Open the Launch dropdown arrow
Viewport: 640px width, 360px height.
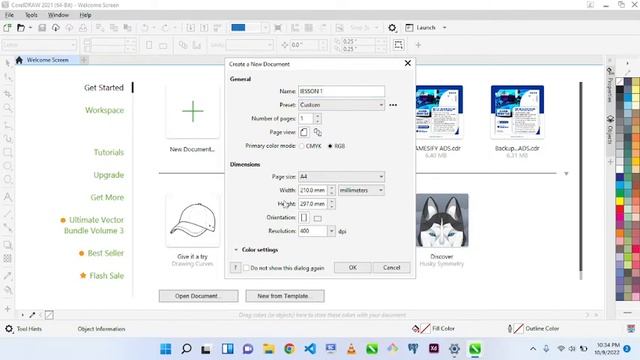pos(444,28)
